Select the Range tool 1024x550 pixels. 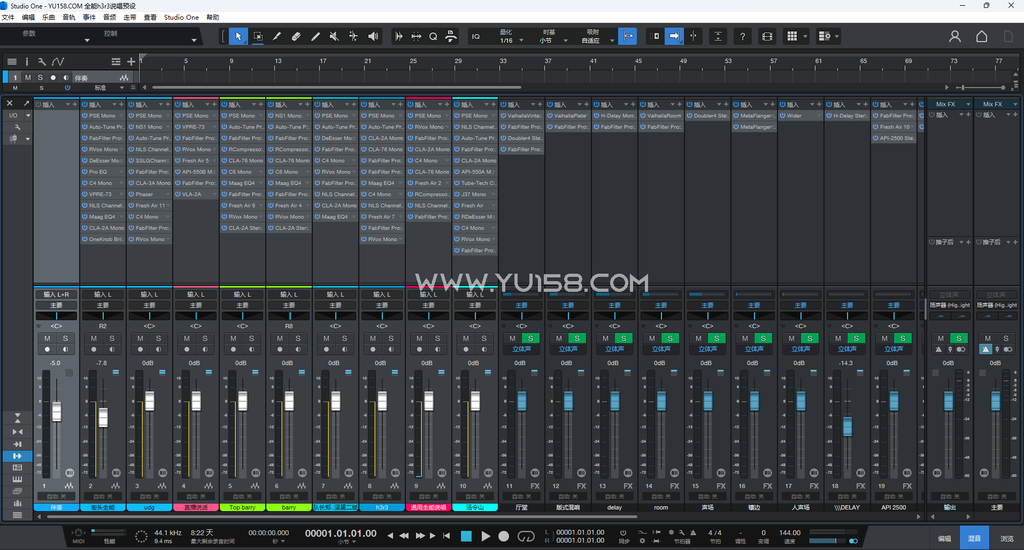[258, 37]
